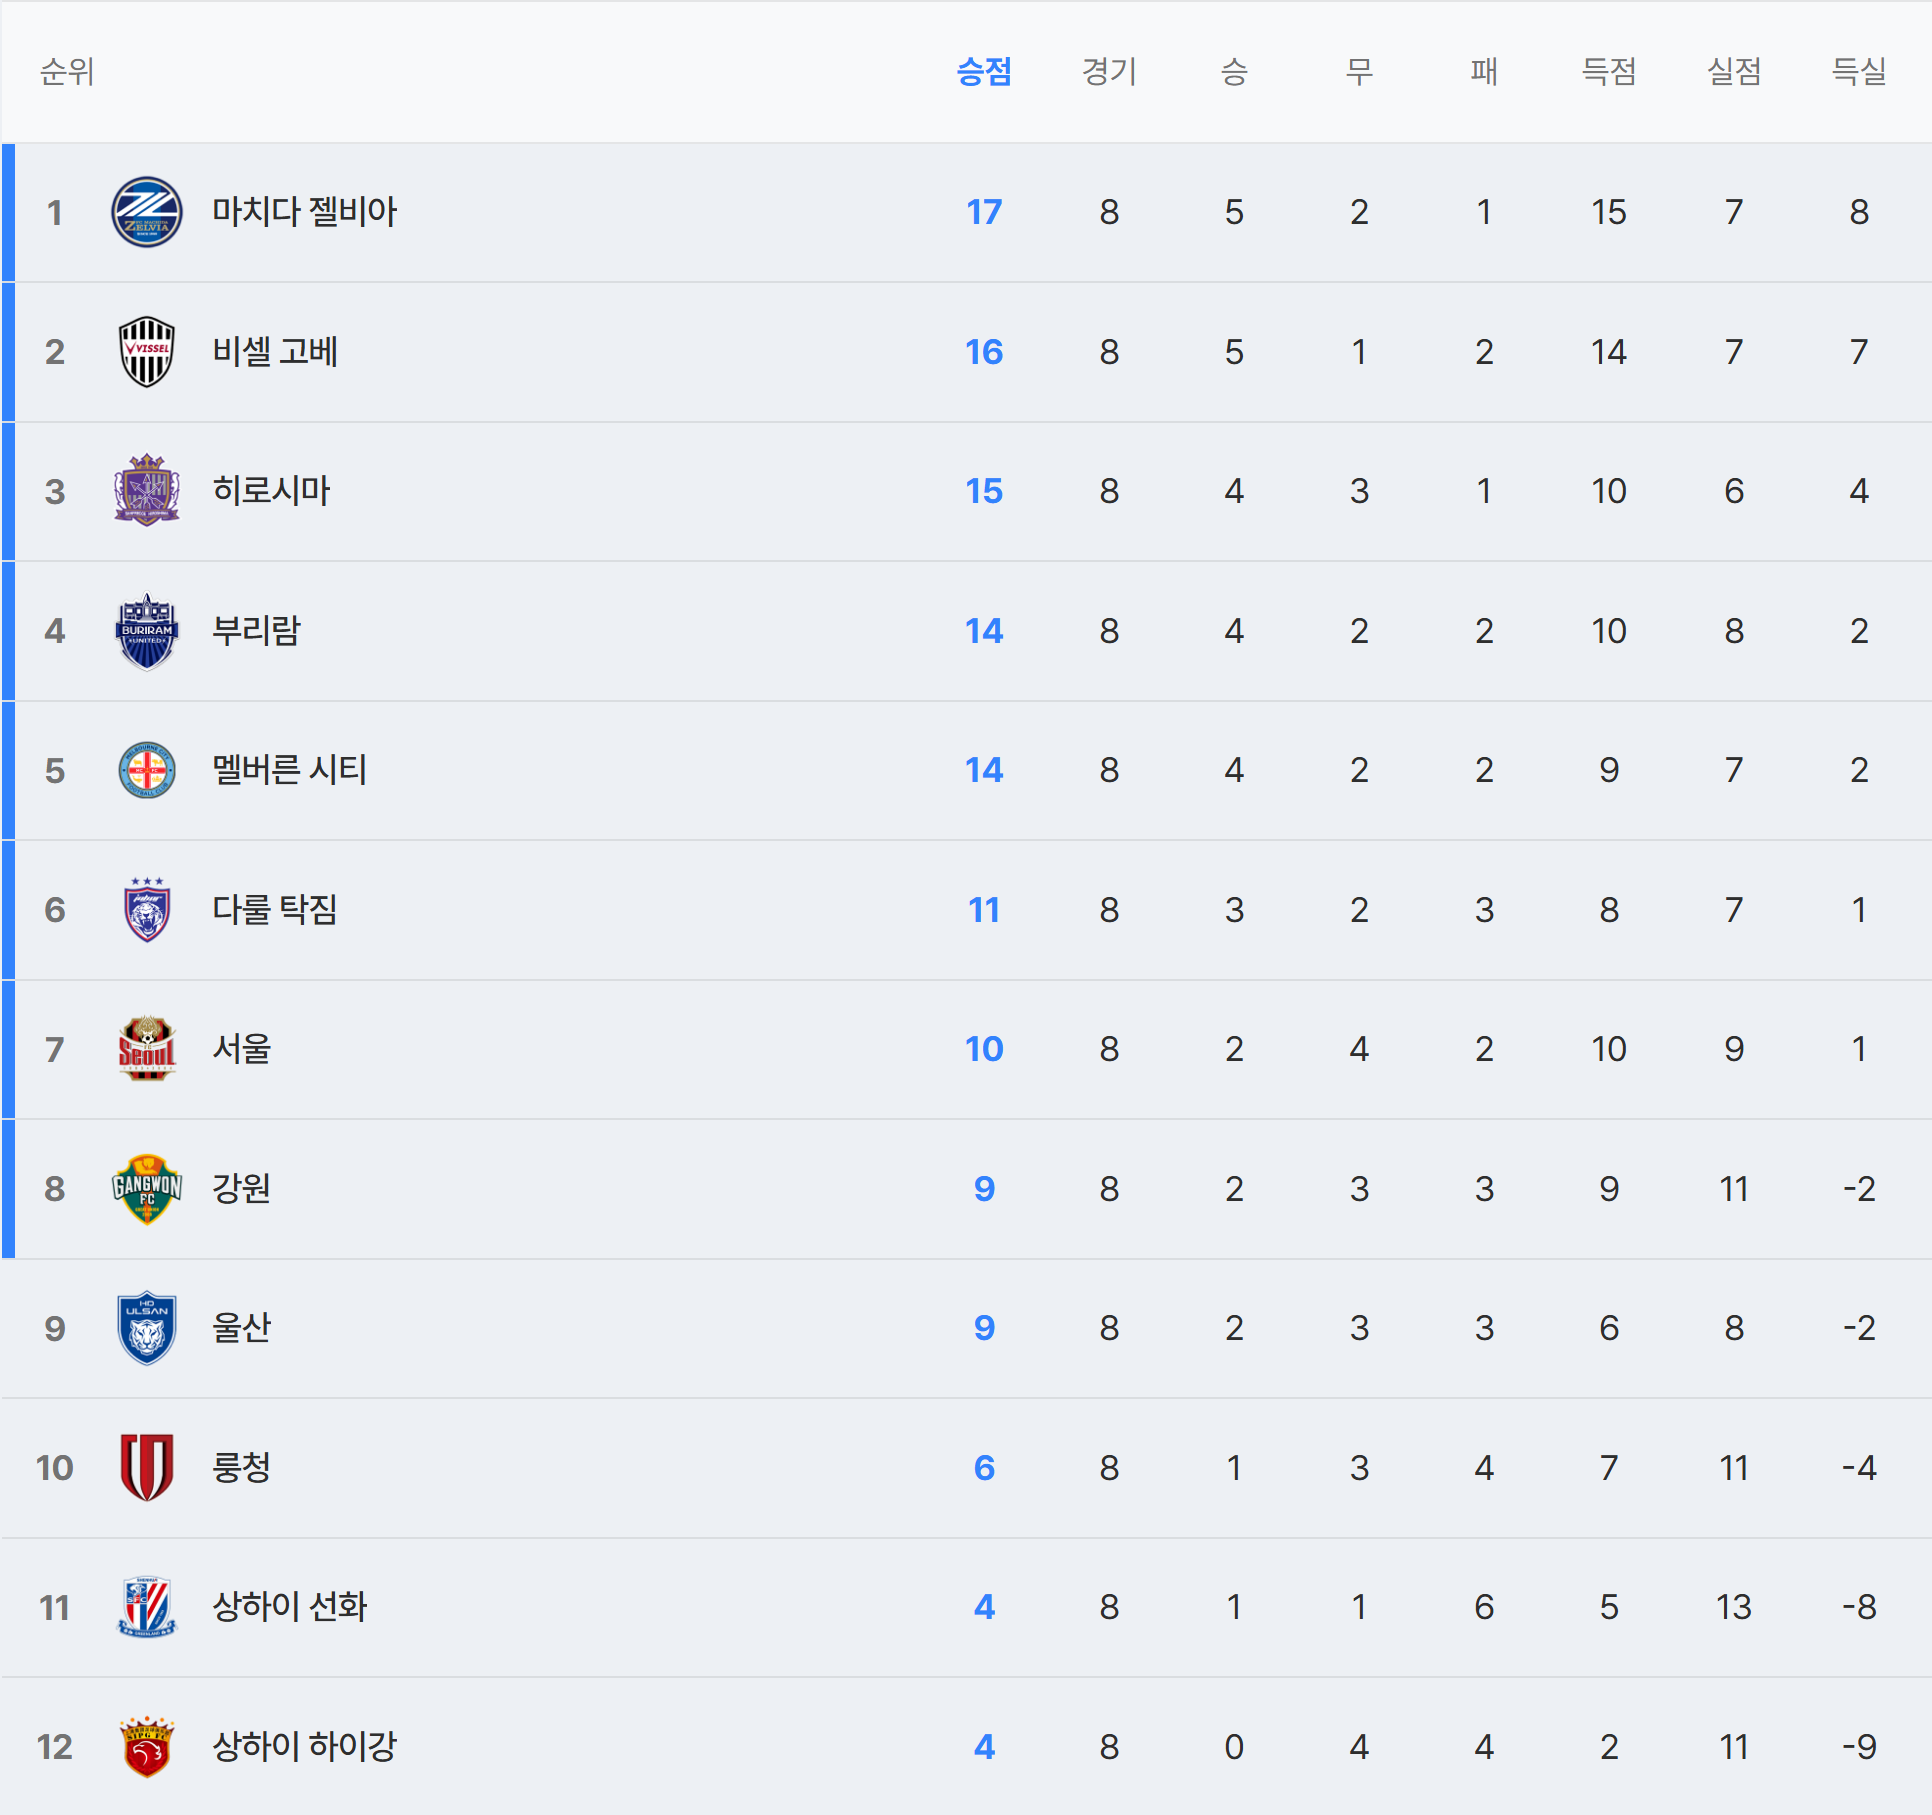Click the Machida Zelvia club logo
The height and width of the screenshot is (1815, 1932).
(146, 212)
